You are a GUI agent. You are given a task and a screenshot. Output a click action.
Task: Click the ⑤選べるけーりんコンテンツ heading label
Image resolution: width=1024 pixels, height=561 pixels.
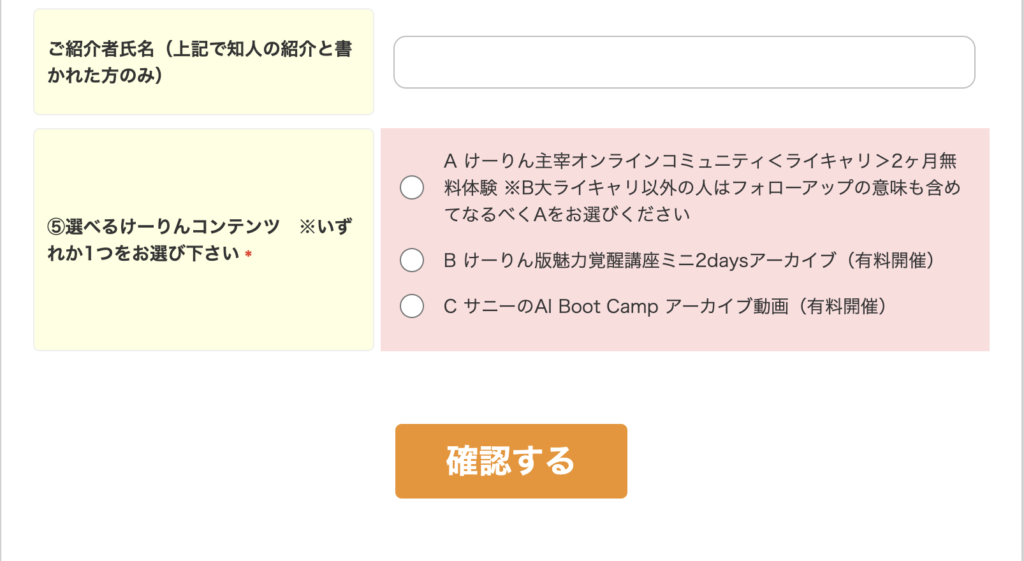[163, 227]
